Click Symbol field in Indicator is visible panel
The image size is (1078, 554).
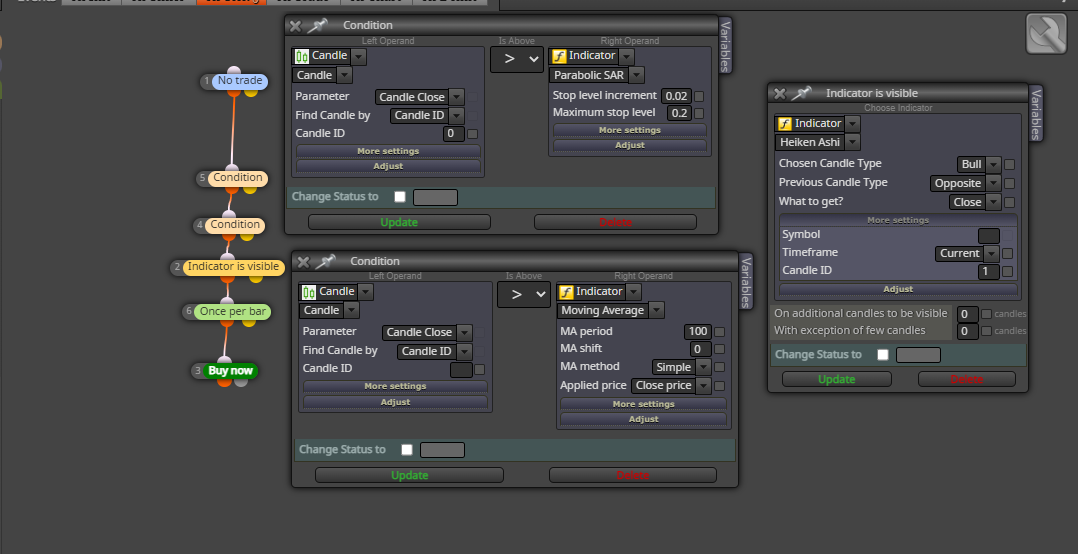pyautogui.click(x=989, y=235)
